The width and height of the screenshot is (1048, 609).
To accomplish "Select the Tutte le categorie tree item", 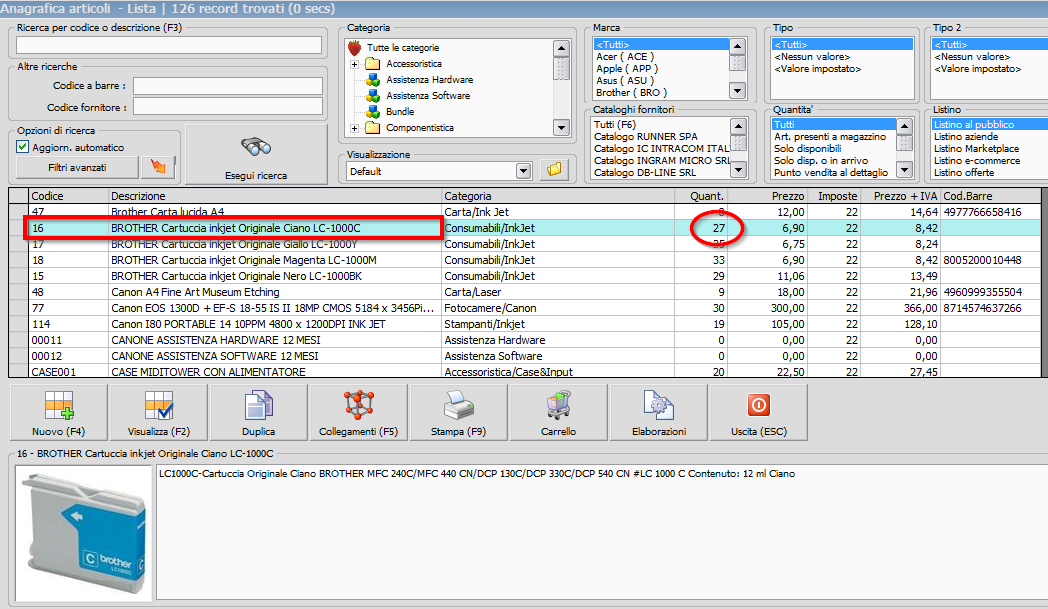I will click(x=403, y=47).
